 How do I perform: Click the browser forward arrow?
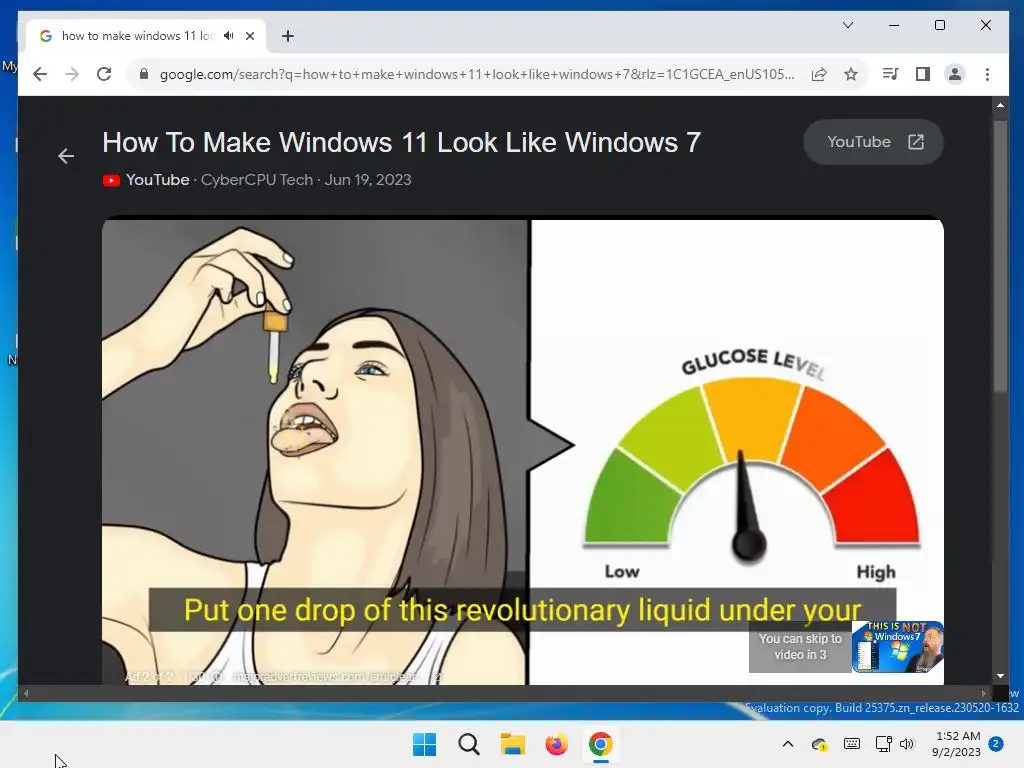tap(72, 74)
